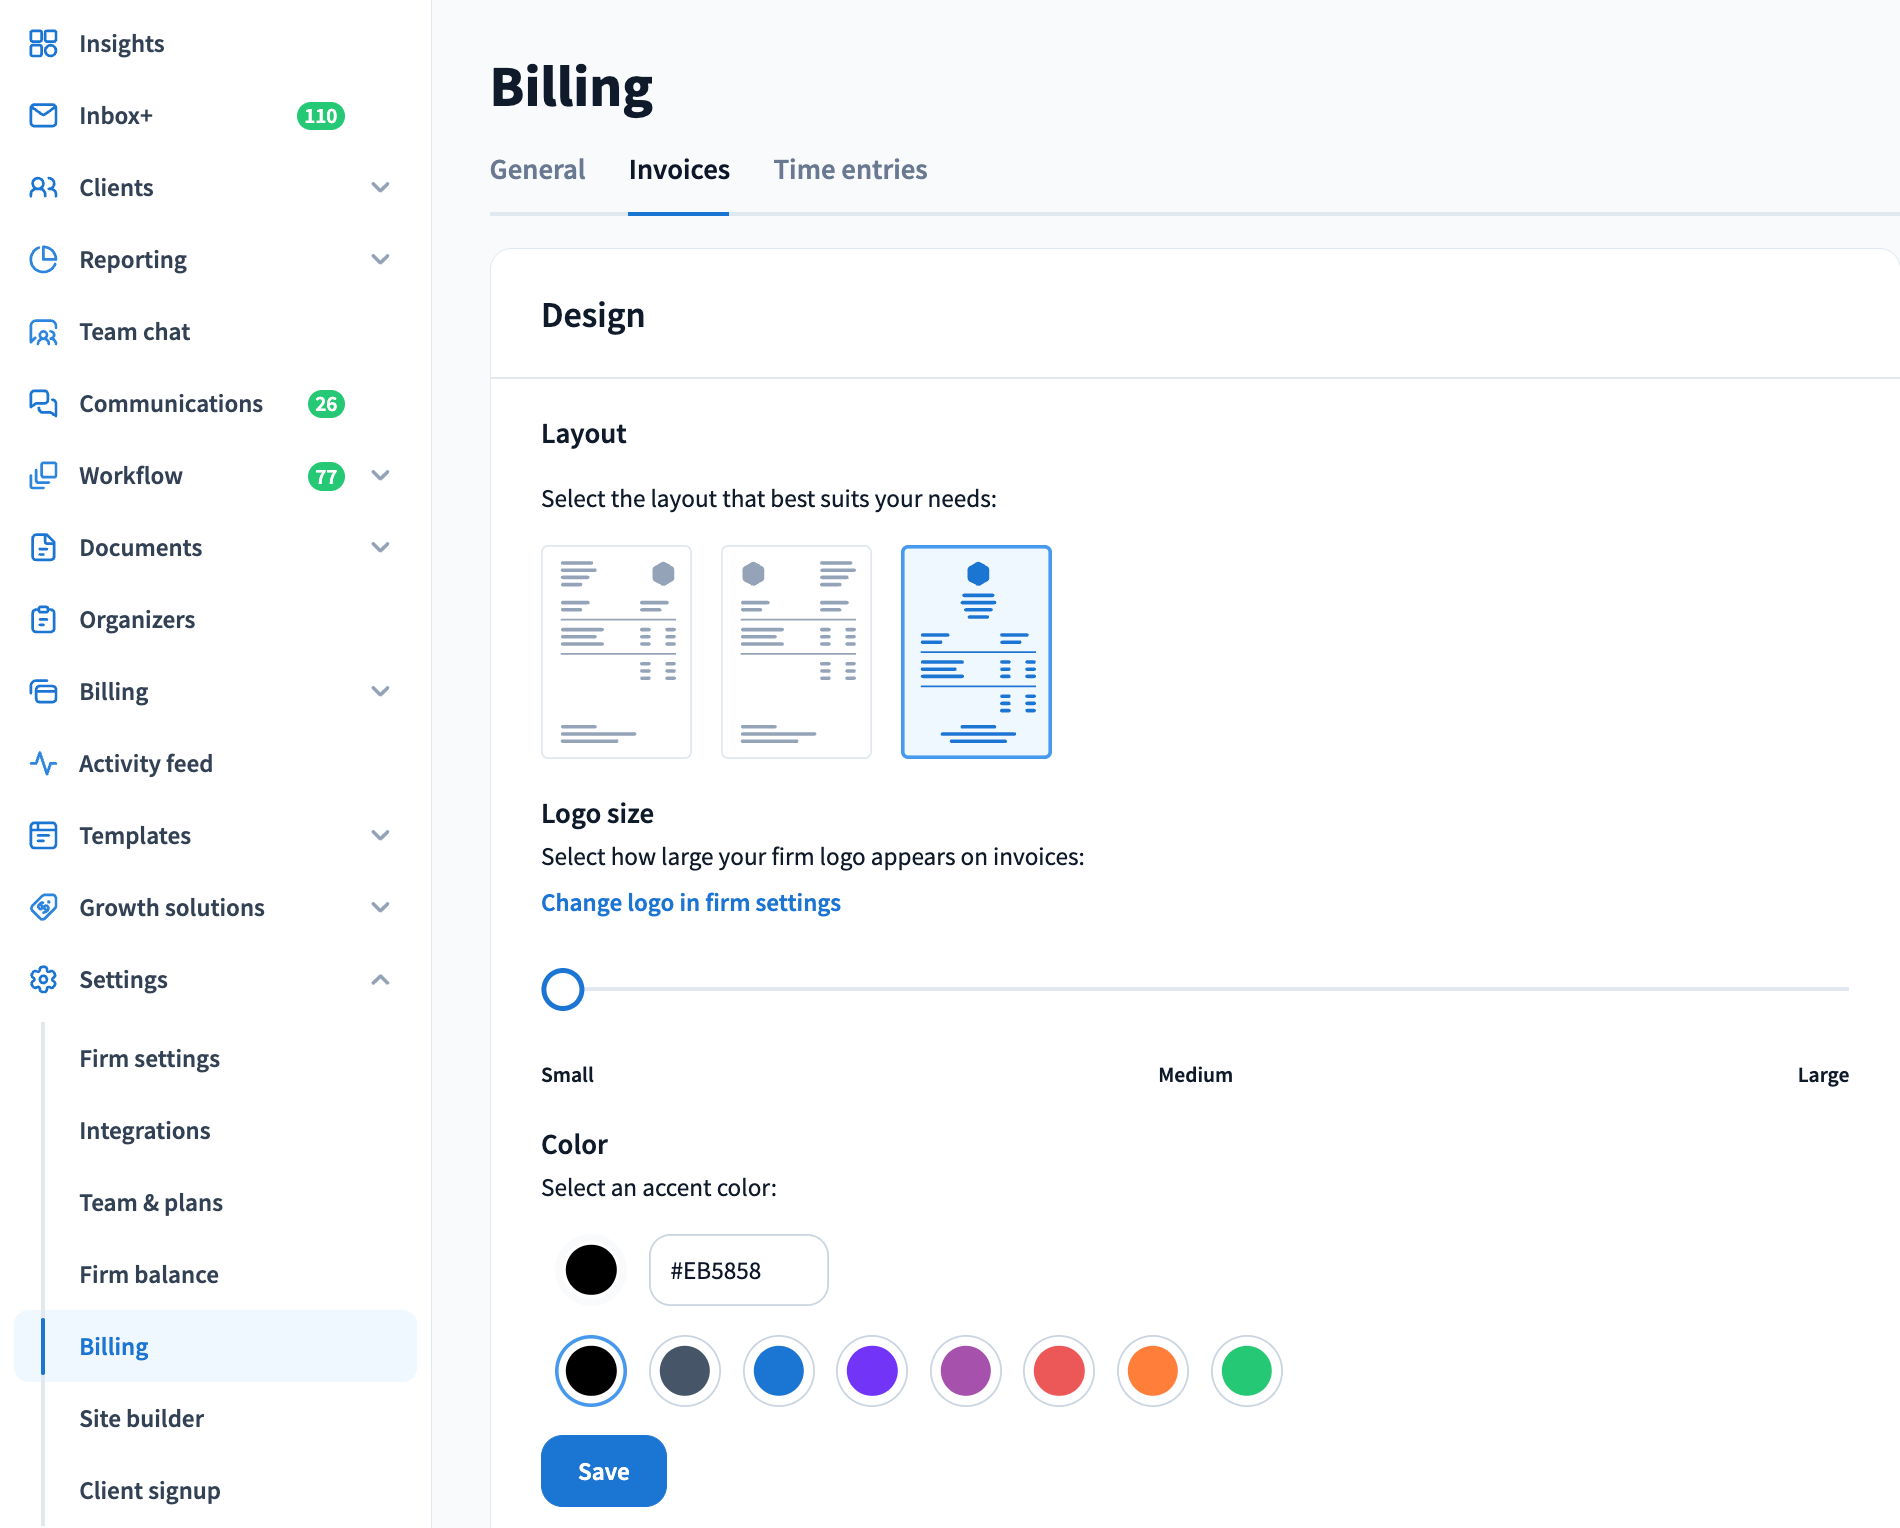Expand the Reporting section chevron
The image size is (1900, 1528).
click(x=380, y=260)
